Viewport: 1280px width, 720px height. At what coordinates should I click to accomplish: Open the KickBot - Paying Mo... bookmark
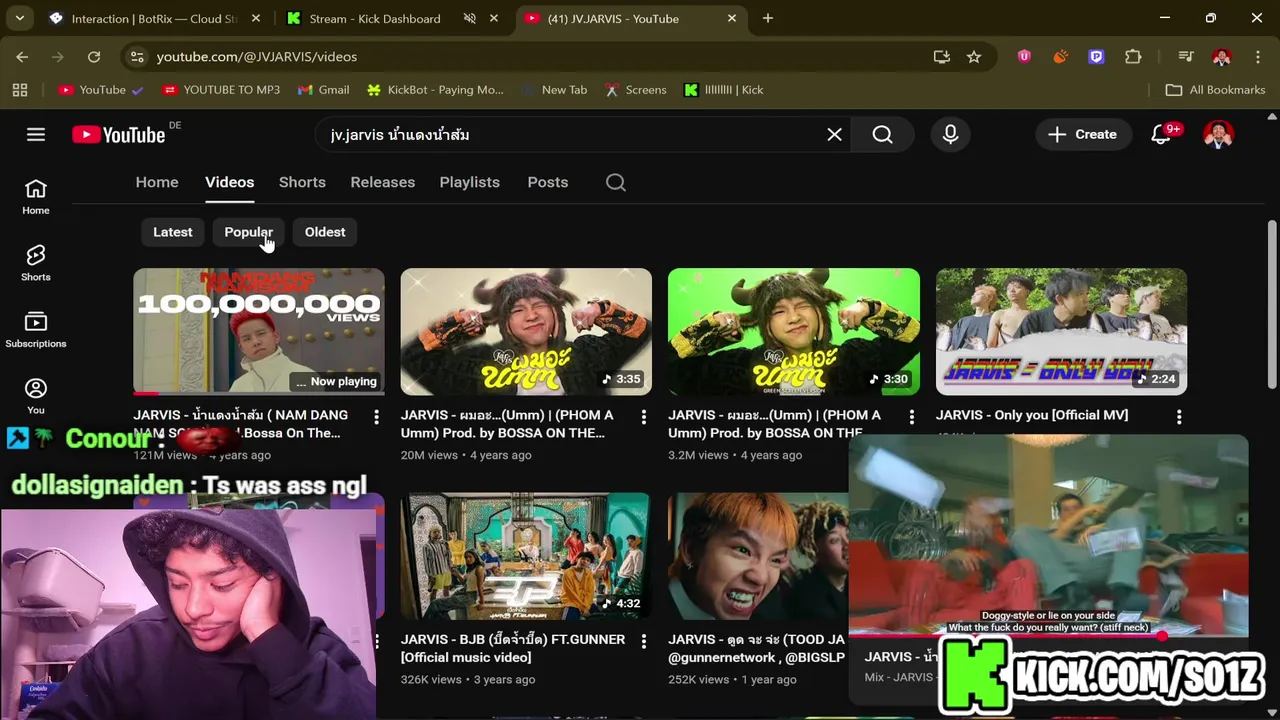click(x=435, y=90)
